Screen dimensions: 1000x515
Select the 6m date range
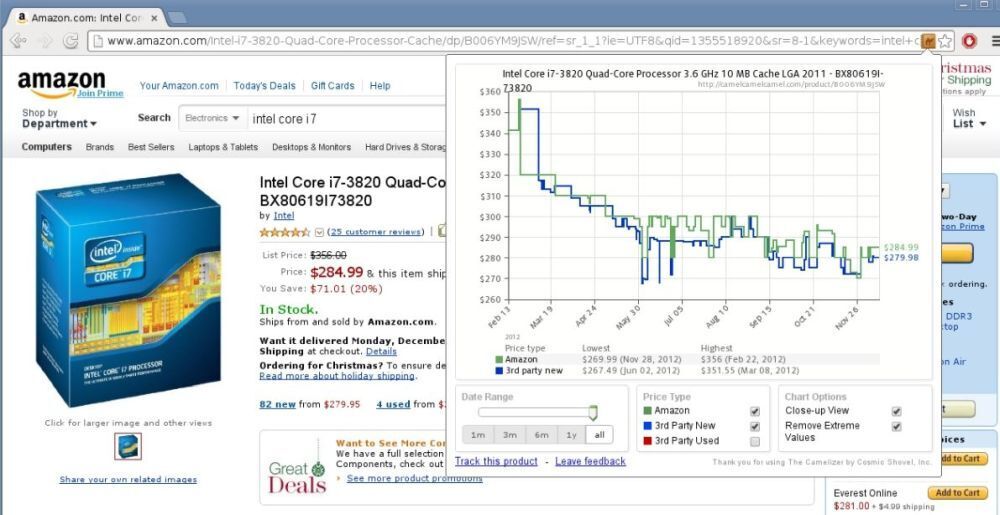point(541,435)
